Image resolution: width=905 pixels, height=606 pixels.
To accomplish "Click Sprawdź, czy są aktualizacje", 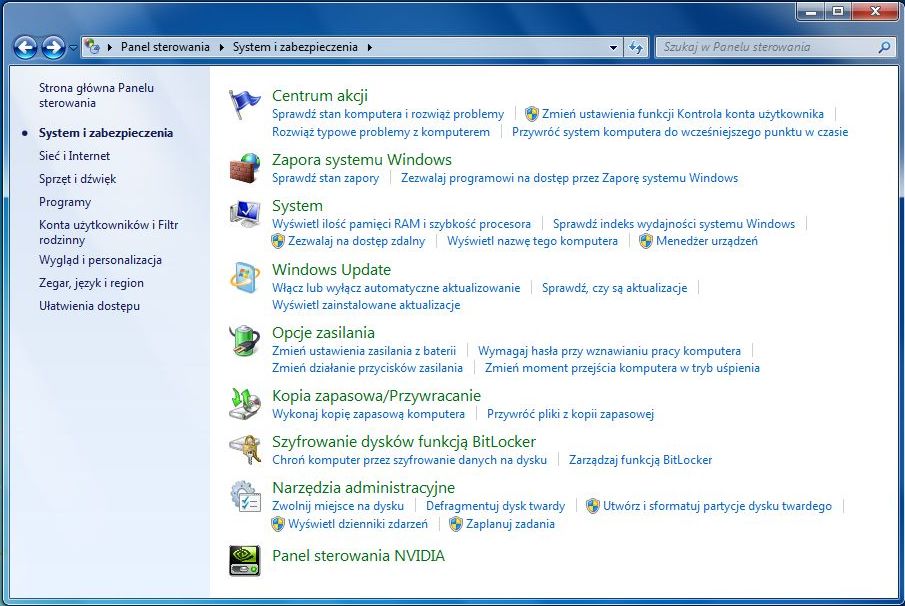I will [x=614, y=287].
